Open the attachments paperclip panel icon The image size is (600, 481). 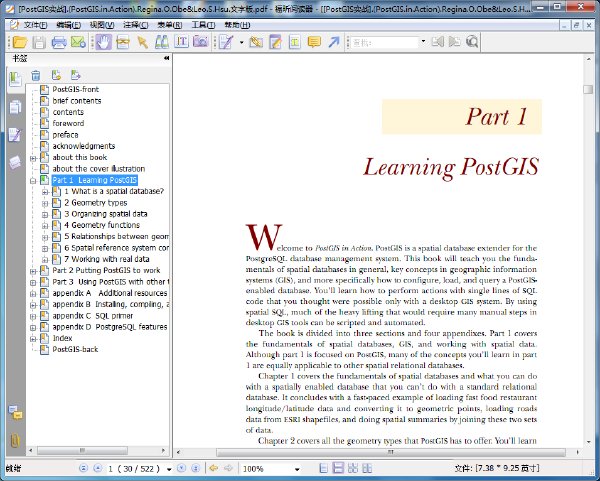click(15, 441)
